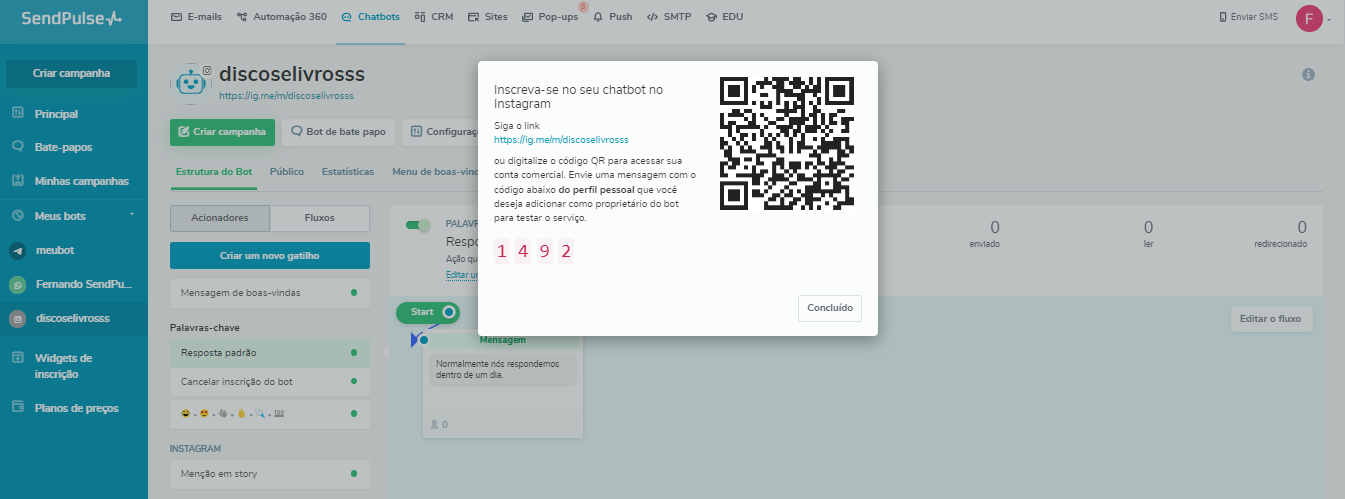Click the Concluído button

pyautogui.click(x=830, y=308)
